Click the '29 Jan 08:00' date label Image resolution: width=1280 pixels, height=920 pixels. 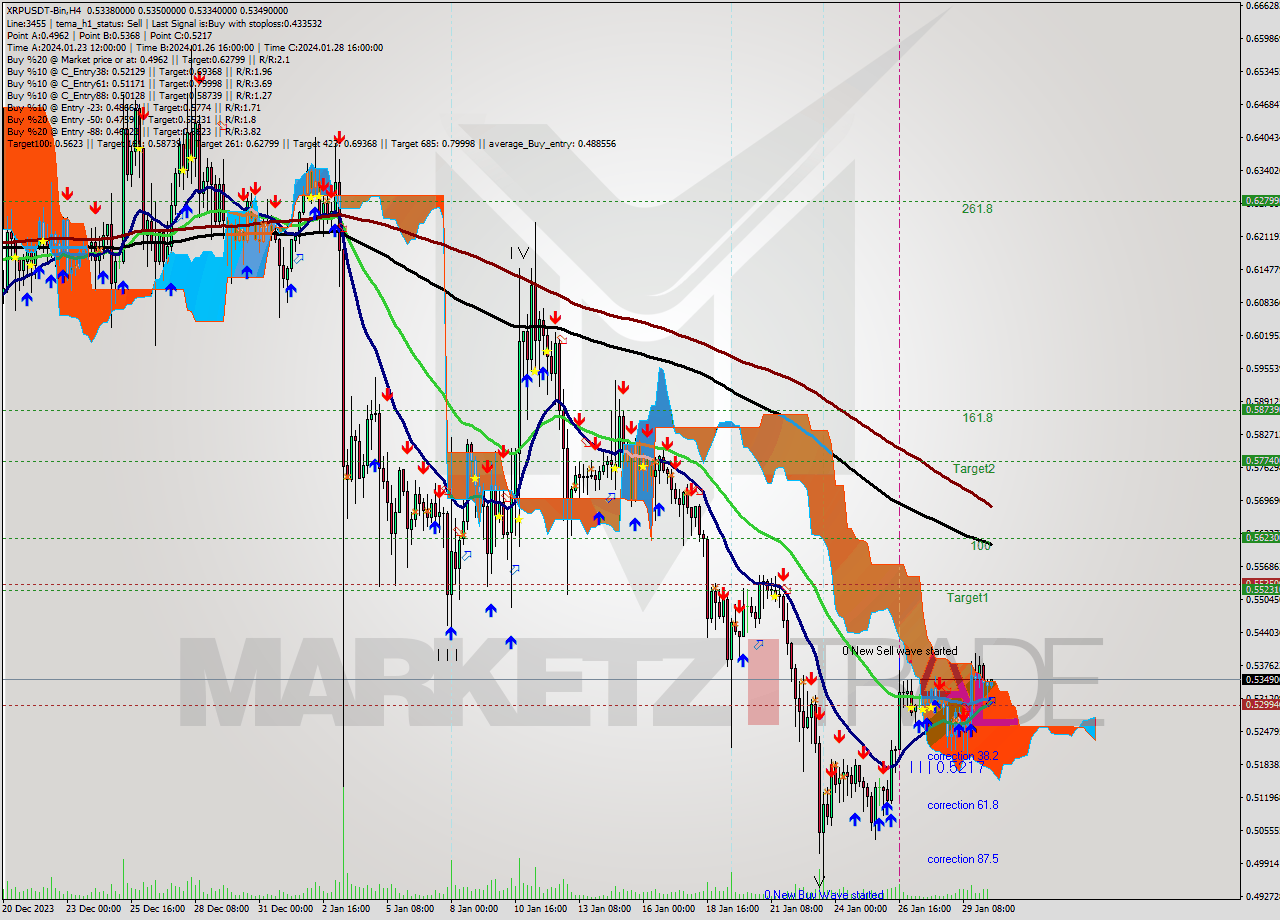click(x=989, y=909)
